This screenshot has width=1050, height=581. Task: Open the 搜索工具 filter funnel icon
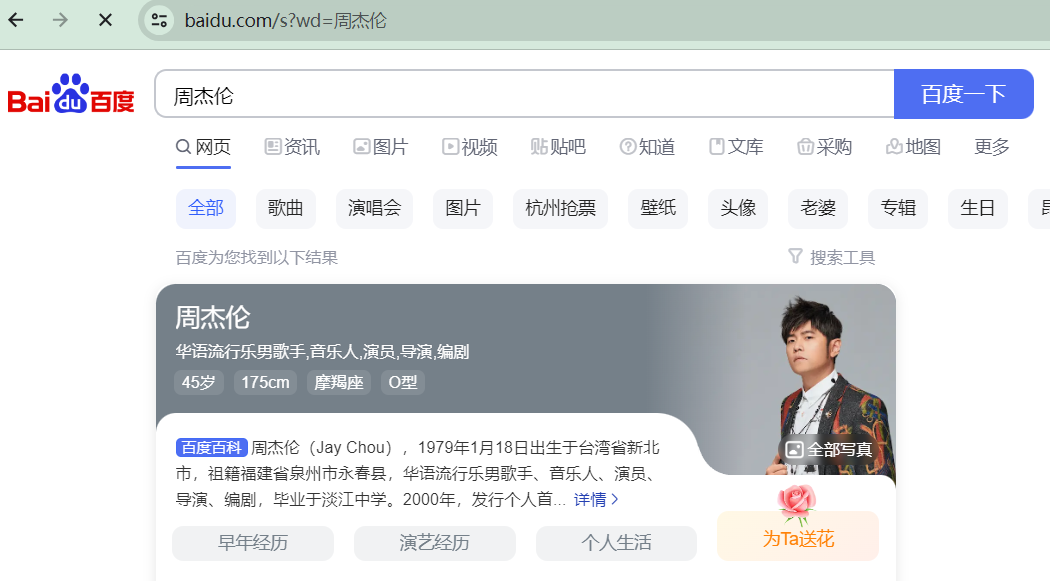point(795,256)
